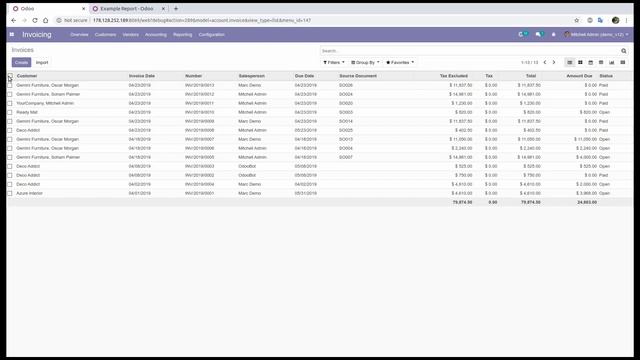The image size is (640, 360).
Task: Click the browser address bar URL
Action: 202,20
